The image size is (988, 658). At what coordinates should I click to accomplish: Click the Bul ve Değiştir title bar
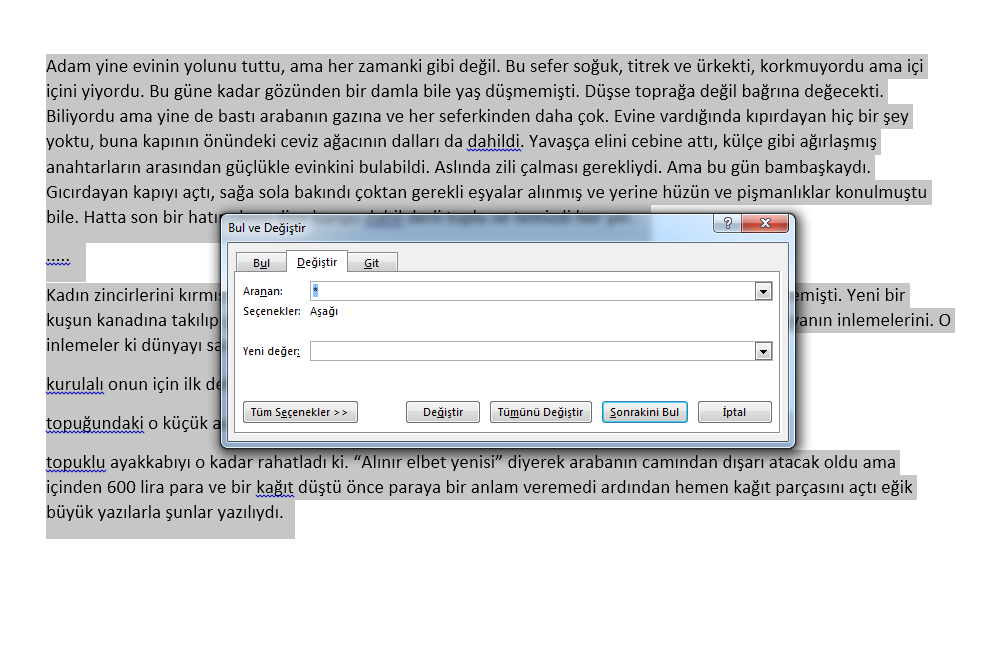click(x=466, y=228)
